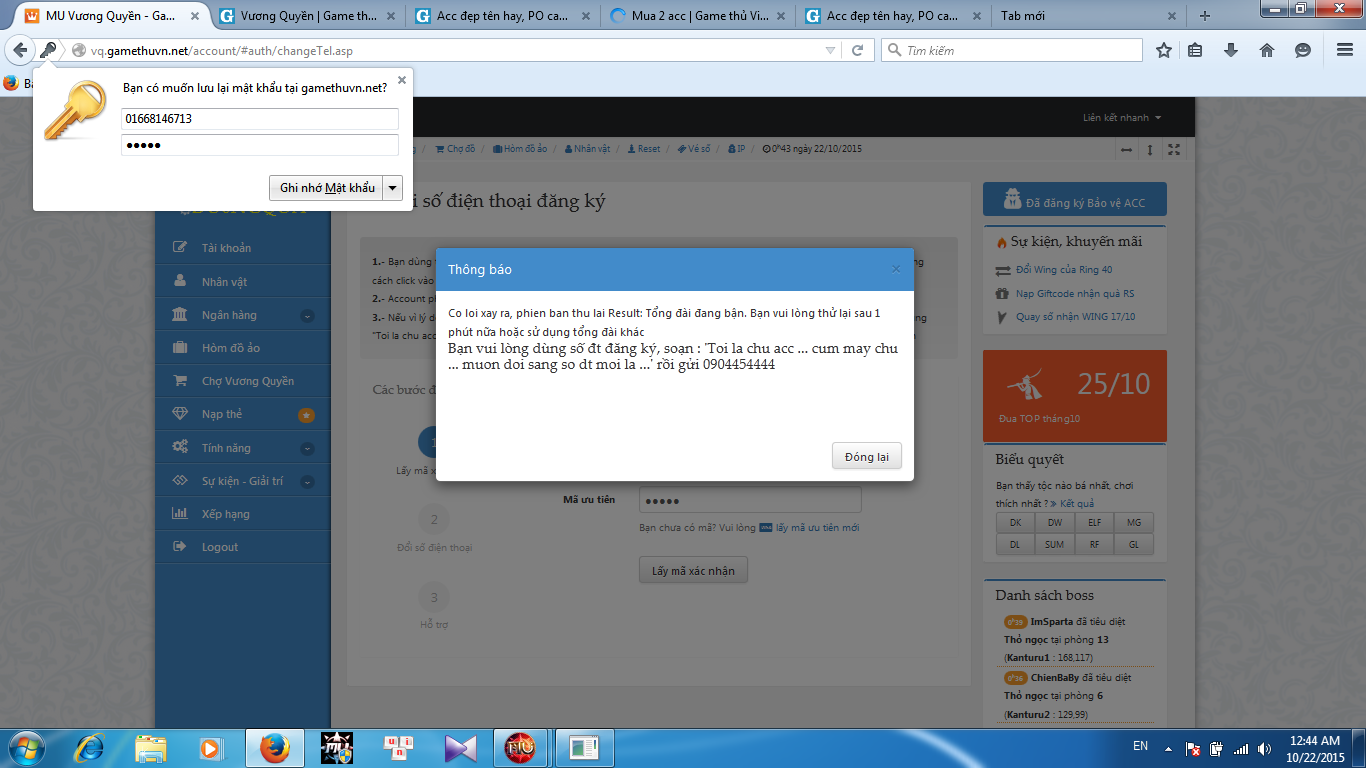Image resolution: width=1366 pixels, height=768 pixels.
Task: Click the reload page icon
Action: coord(857,50)
